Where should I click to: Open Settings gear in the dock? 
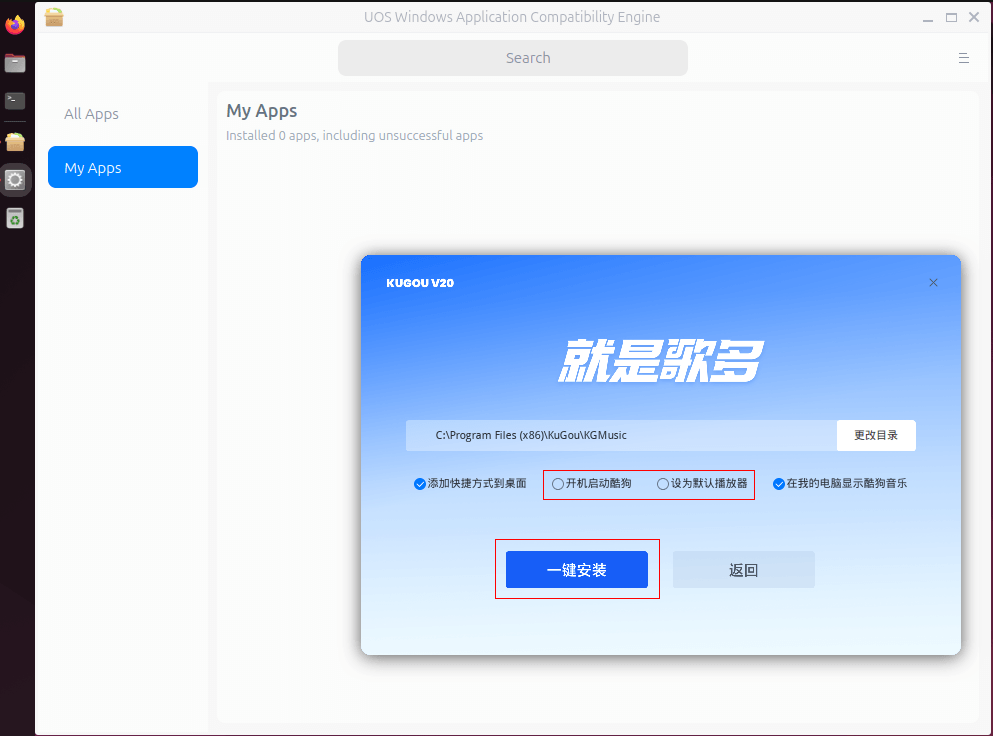[15, 180]
